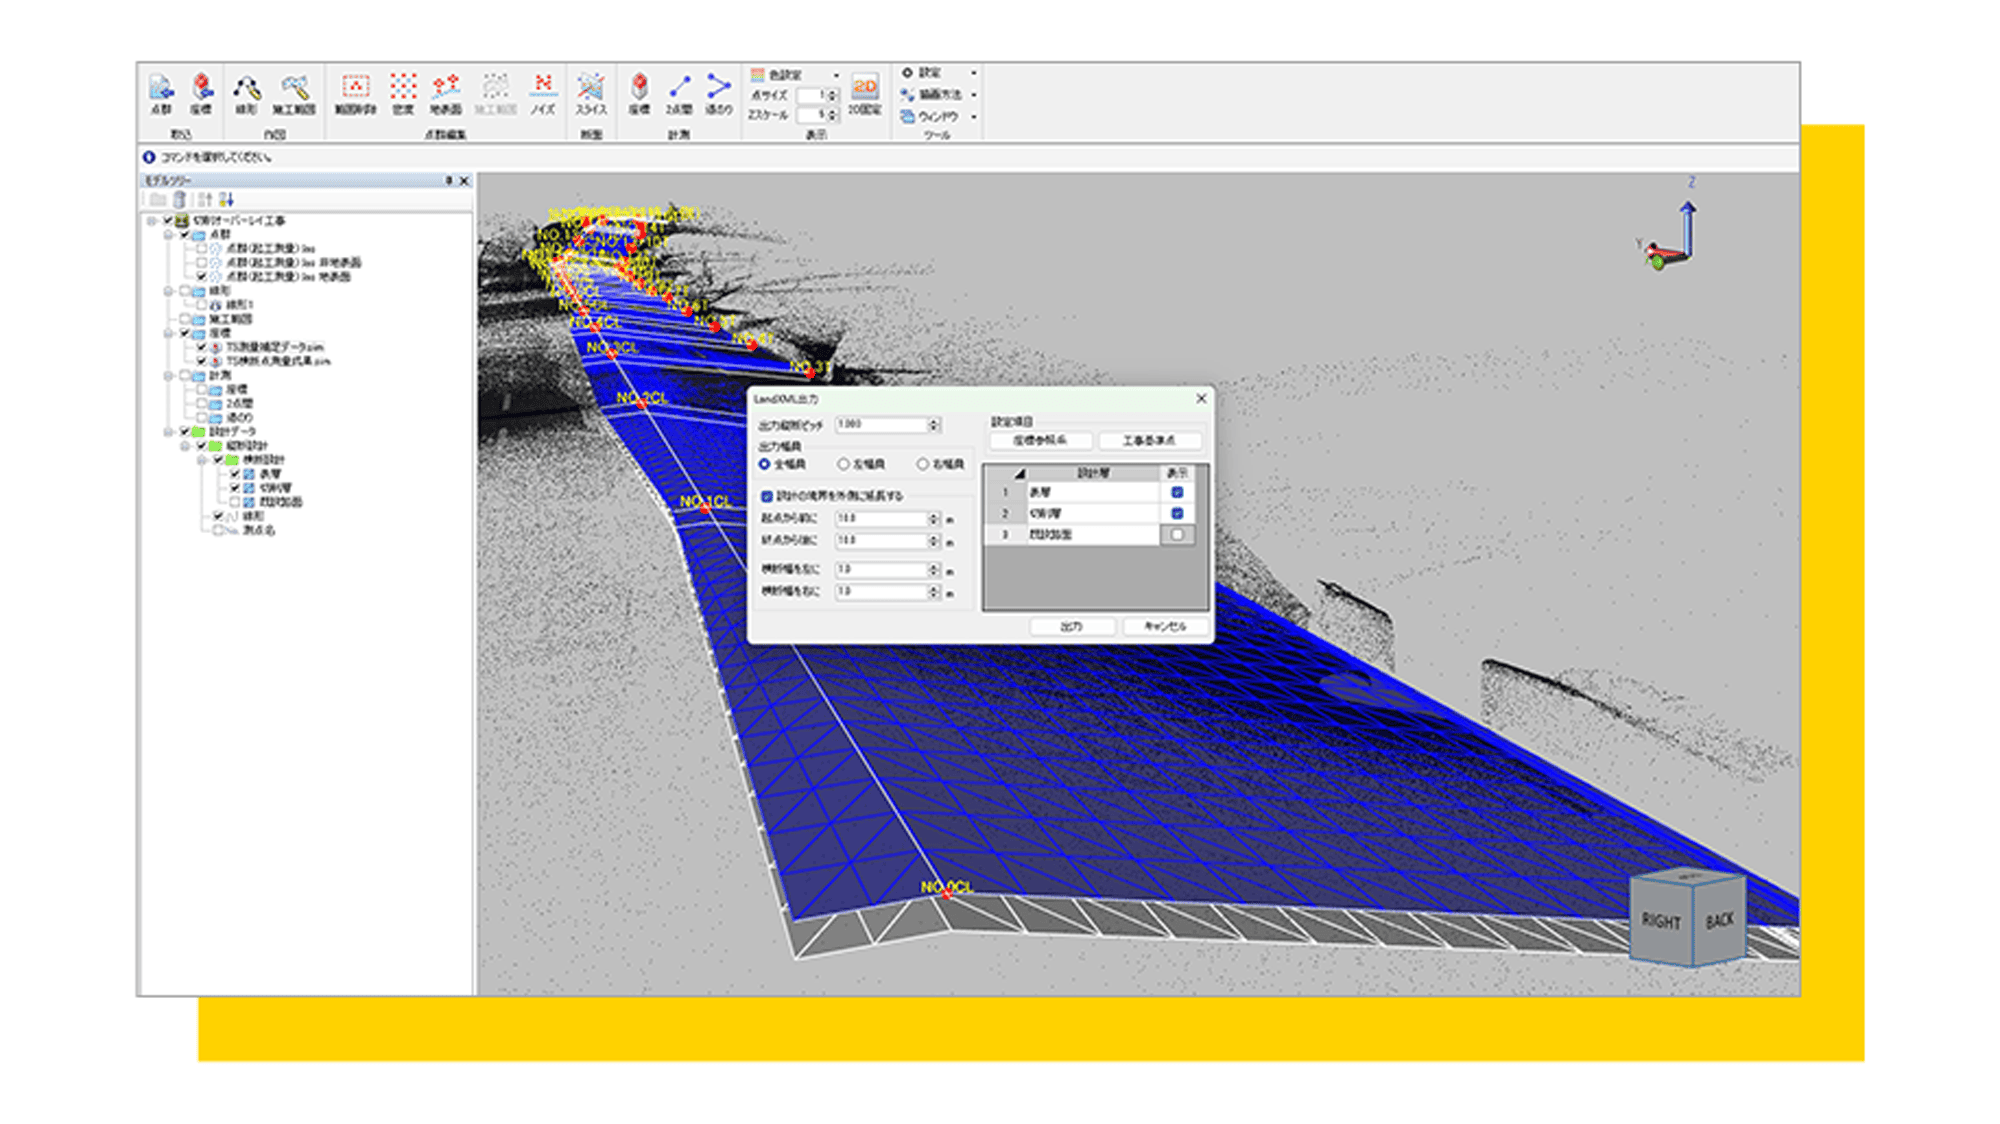Click the 点群 import icon in the ribbon
Viewport: 2000px width, 1124px height.
pyautogui.click(x=161, y=91)
